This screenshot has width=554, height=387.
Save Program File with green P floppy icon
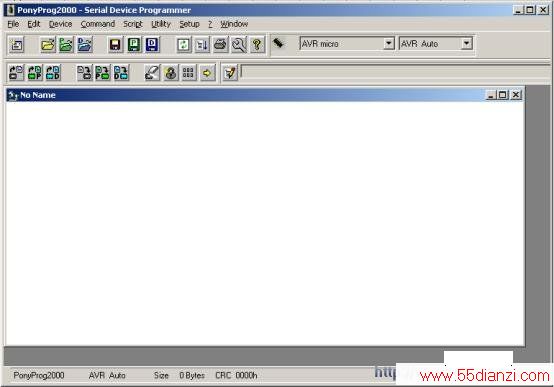pos(134,45)
